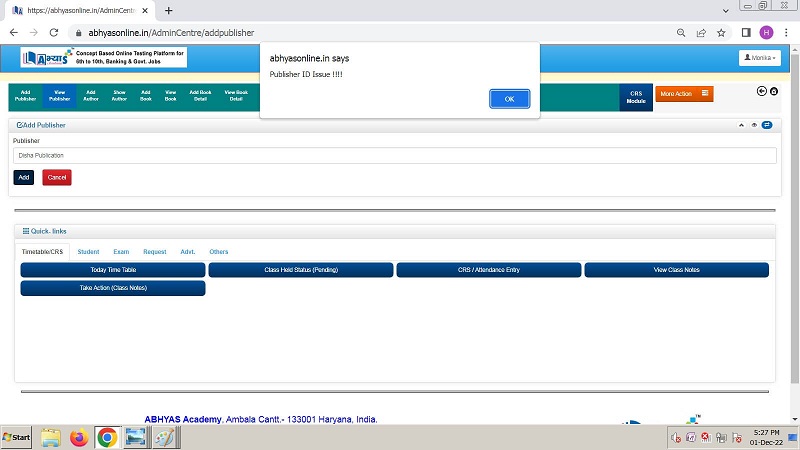Open the Chrome zoom magnifier icon

click(x=681, y=32)
